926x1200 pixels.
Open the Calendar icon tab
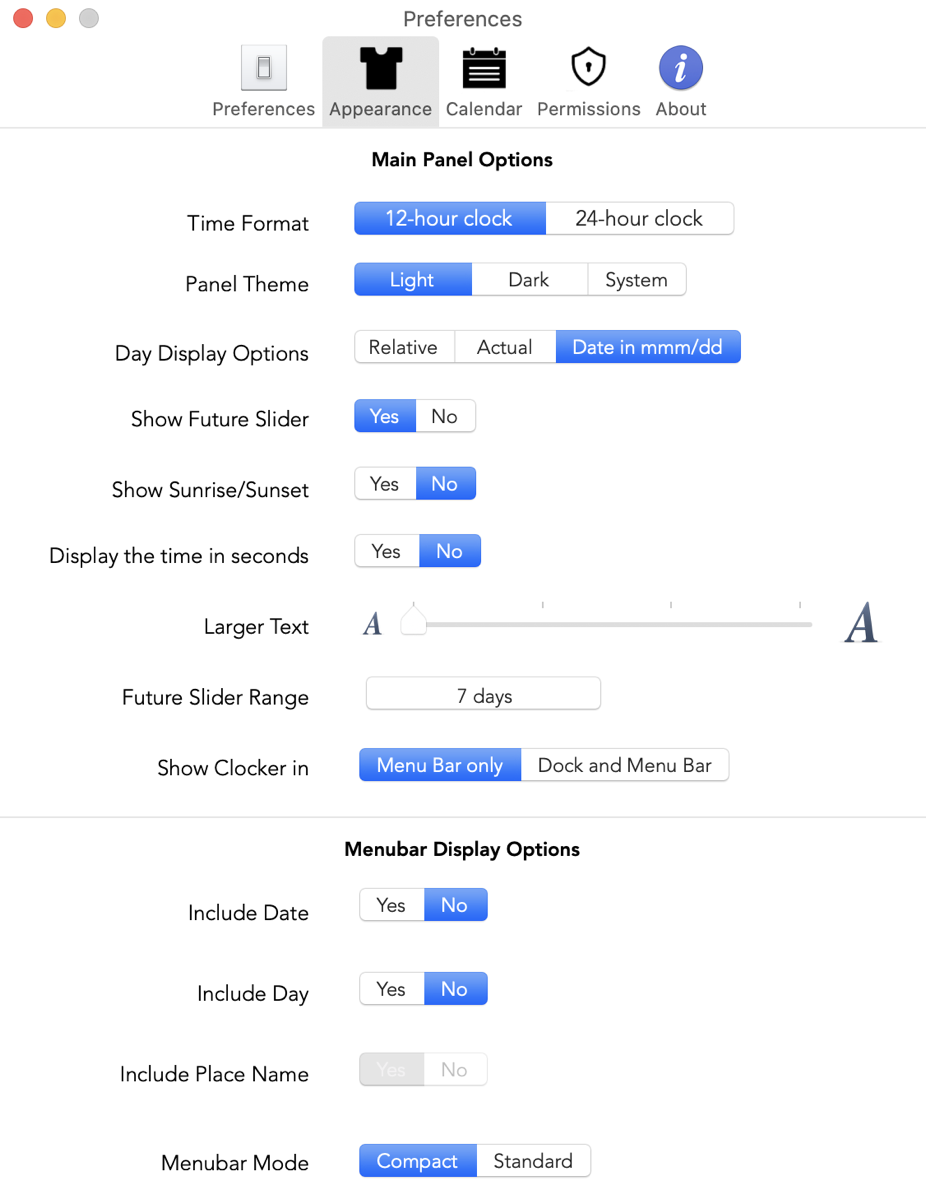click(x=484, y=69)
